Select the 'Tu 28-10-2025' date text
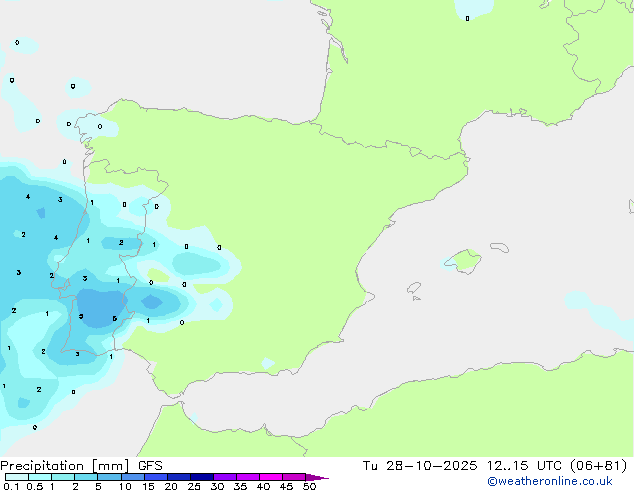This screenshot has width=634, height=490. 420,466
